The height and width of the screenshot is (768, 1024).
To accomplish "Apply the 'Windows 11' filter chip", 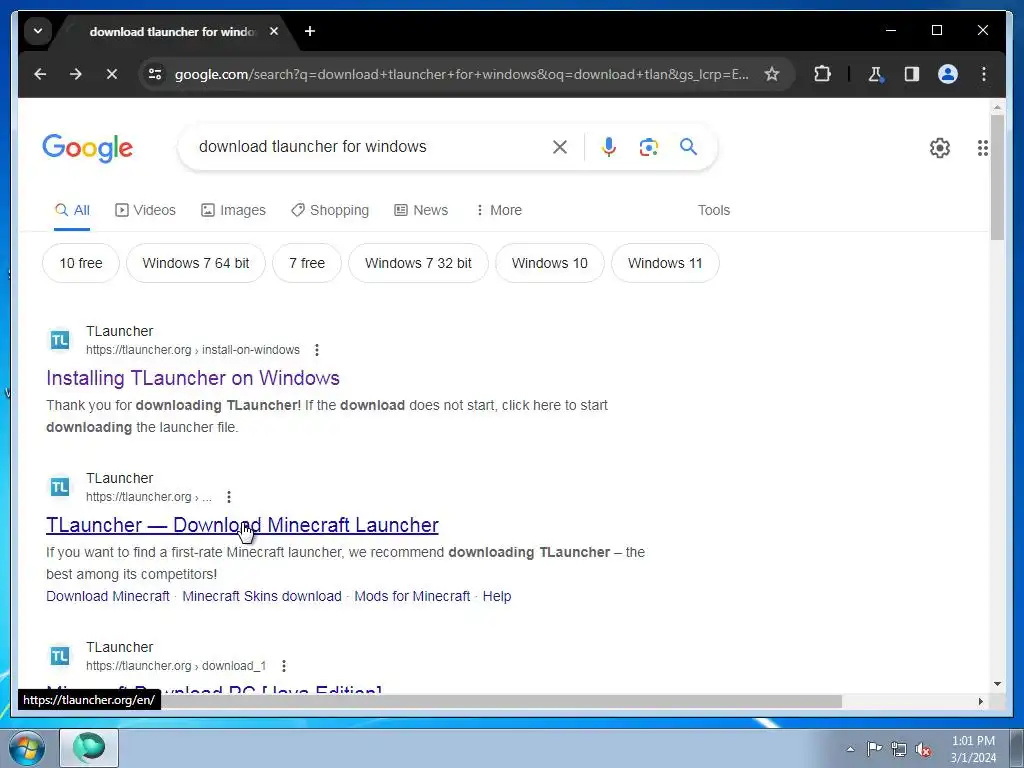I will pos(665,263).
